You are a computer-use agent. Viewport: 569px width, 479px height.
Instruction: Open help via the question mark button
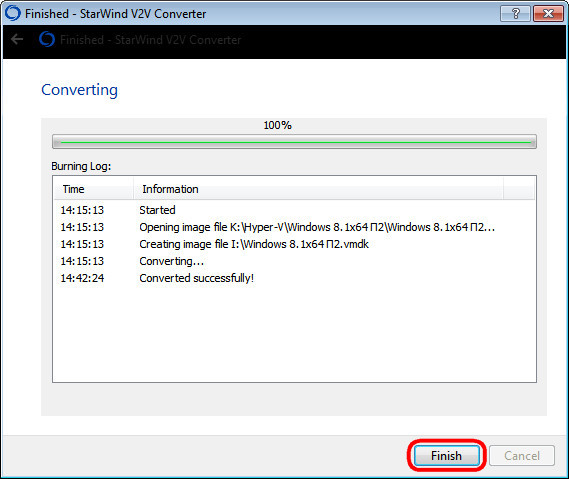coord(515,14)
